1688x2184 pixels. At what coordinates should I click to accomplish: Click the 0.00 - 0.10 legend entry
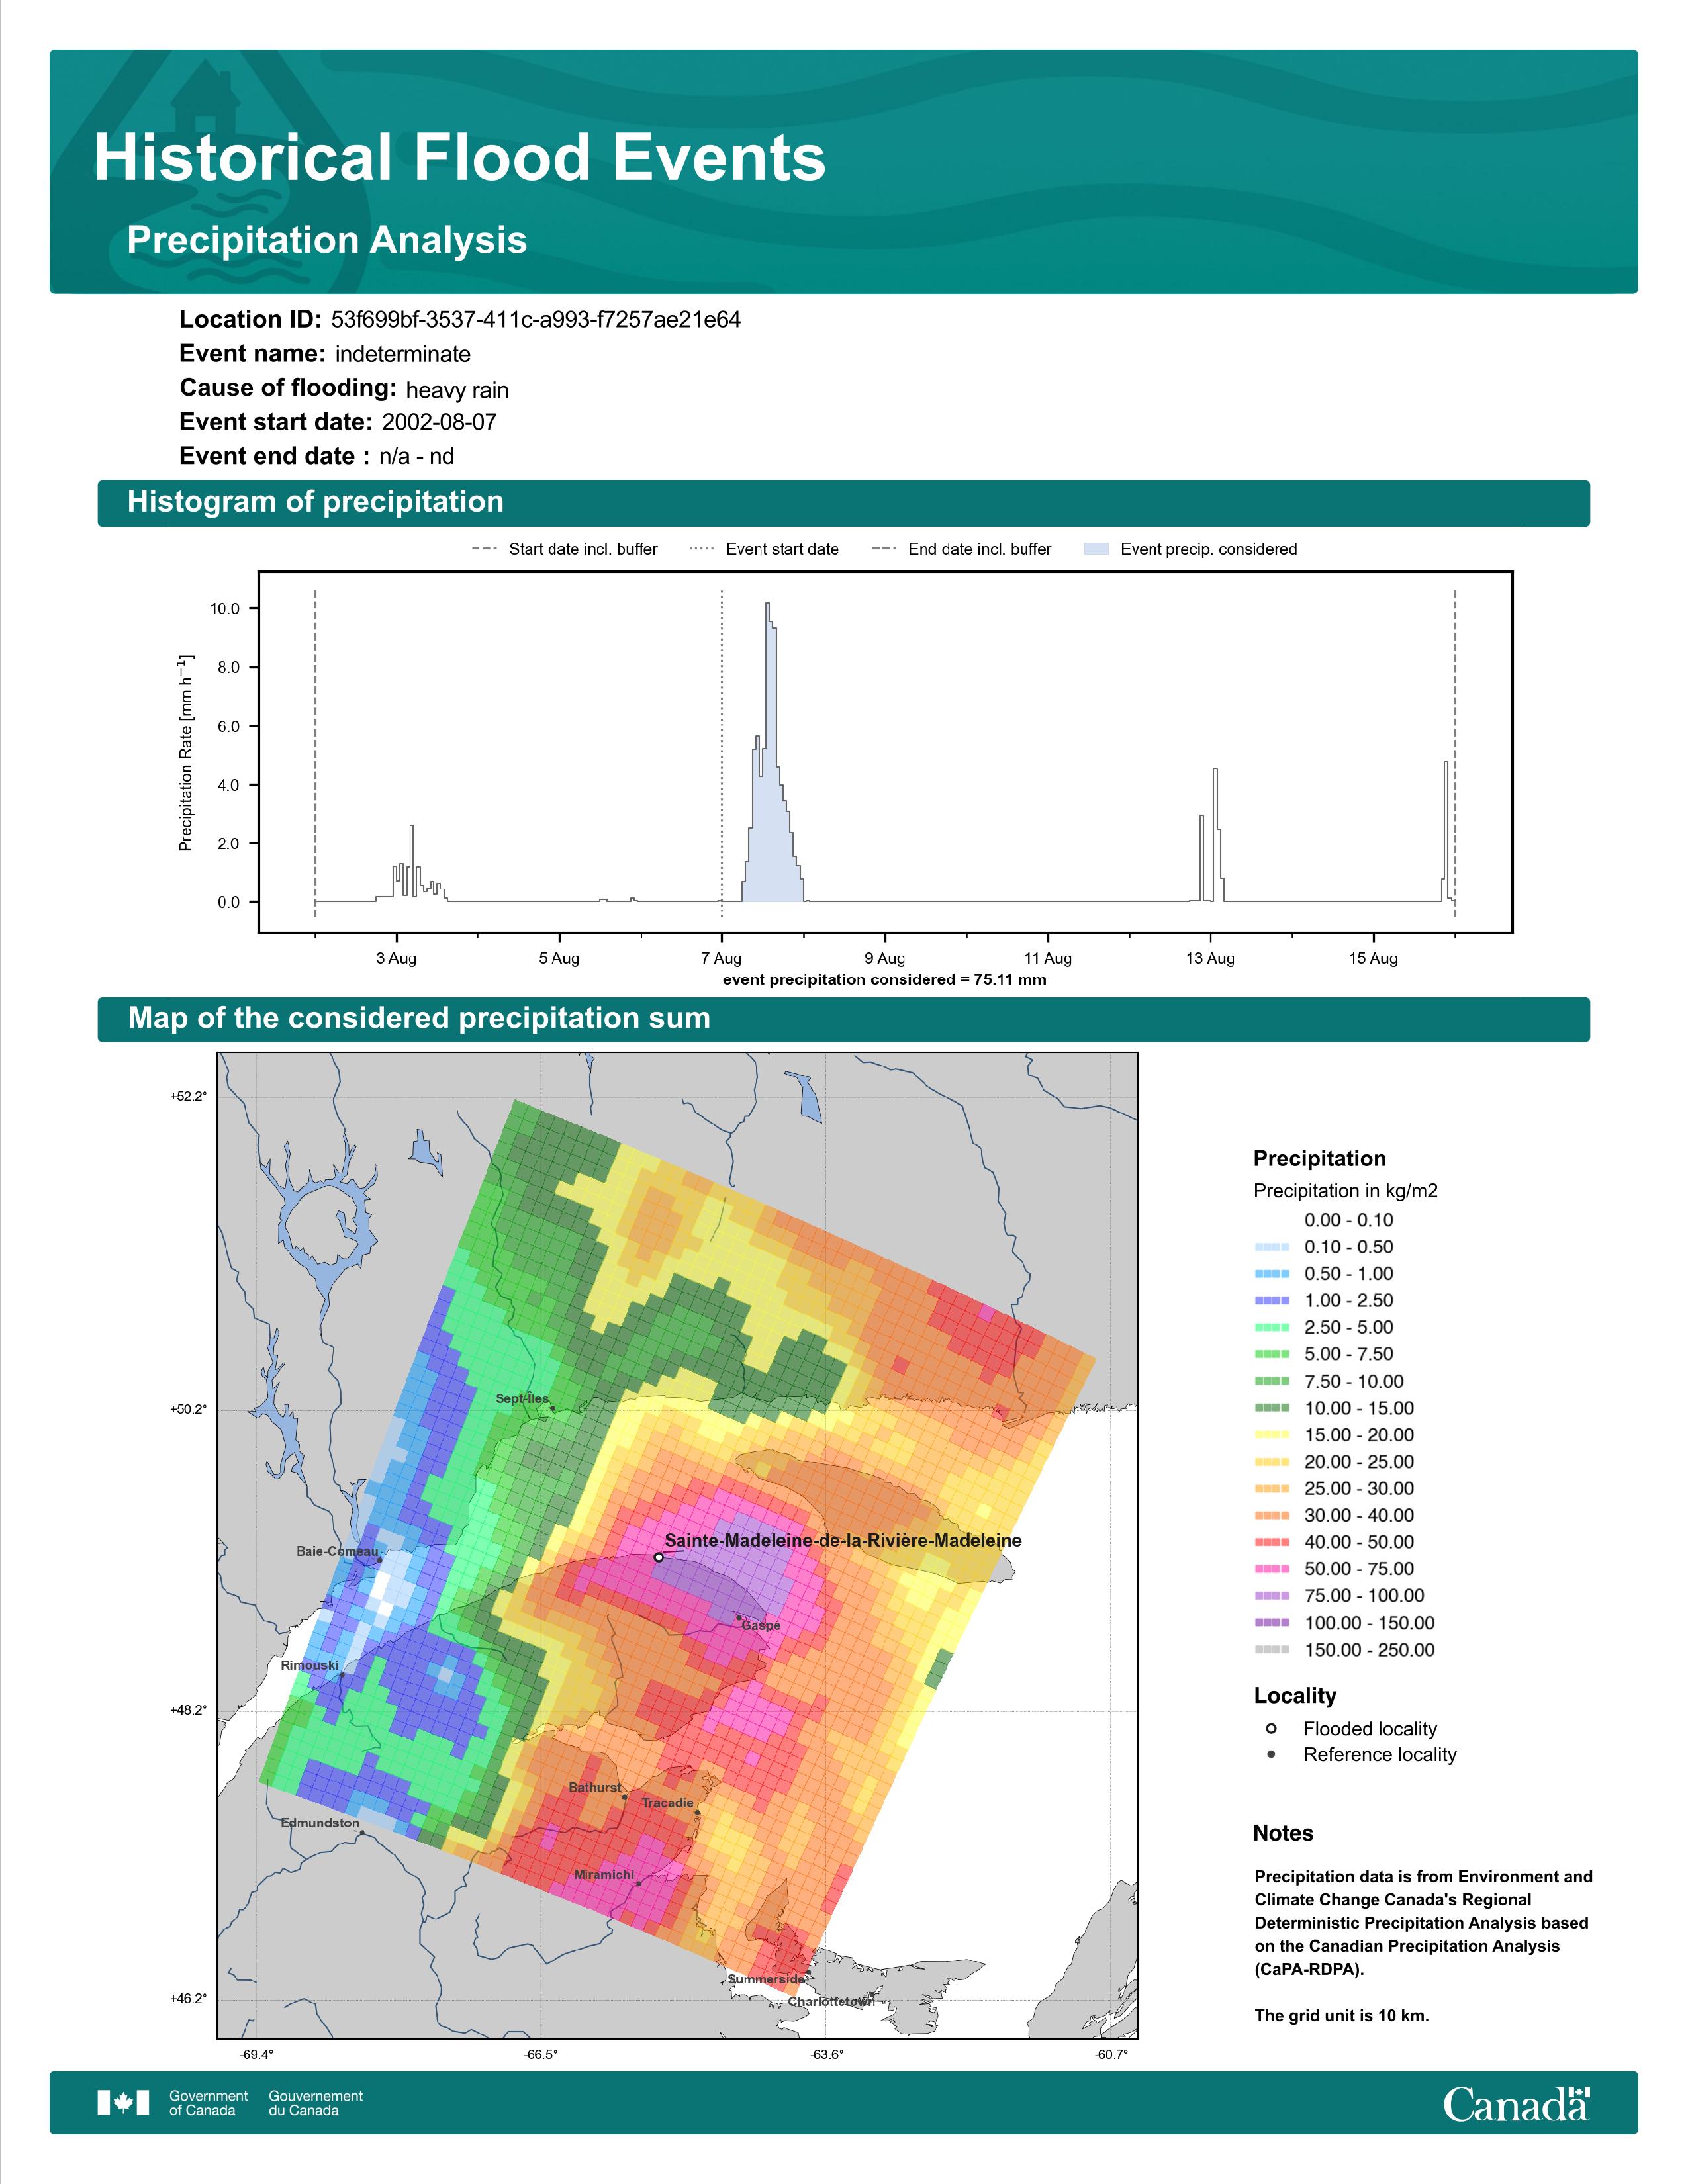point(1348,1220)
